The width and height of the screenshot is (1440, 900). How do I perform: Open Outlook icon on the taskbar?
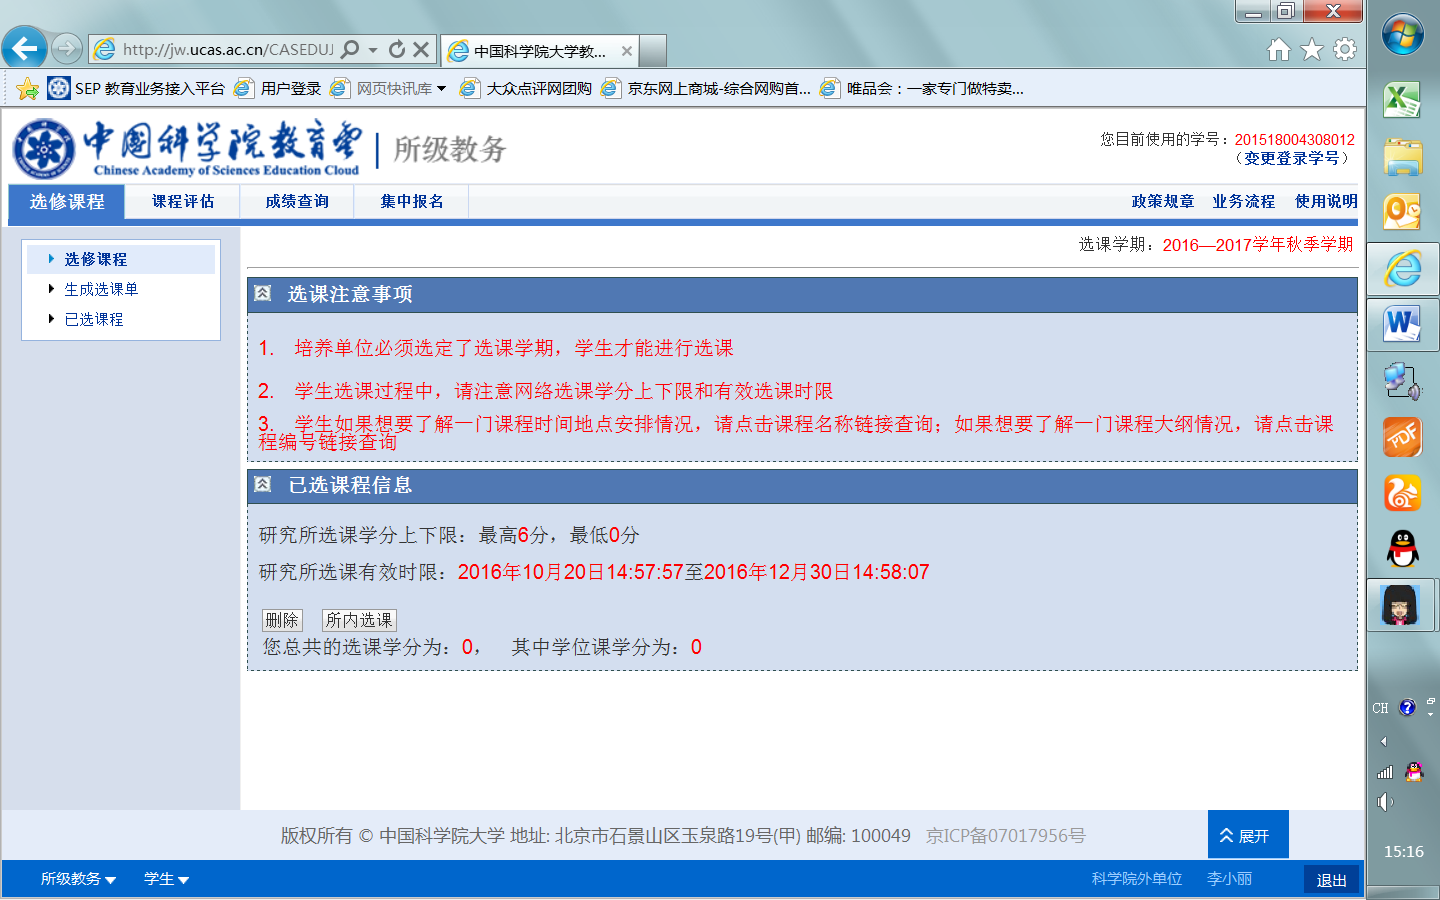coord(1403,212)
